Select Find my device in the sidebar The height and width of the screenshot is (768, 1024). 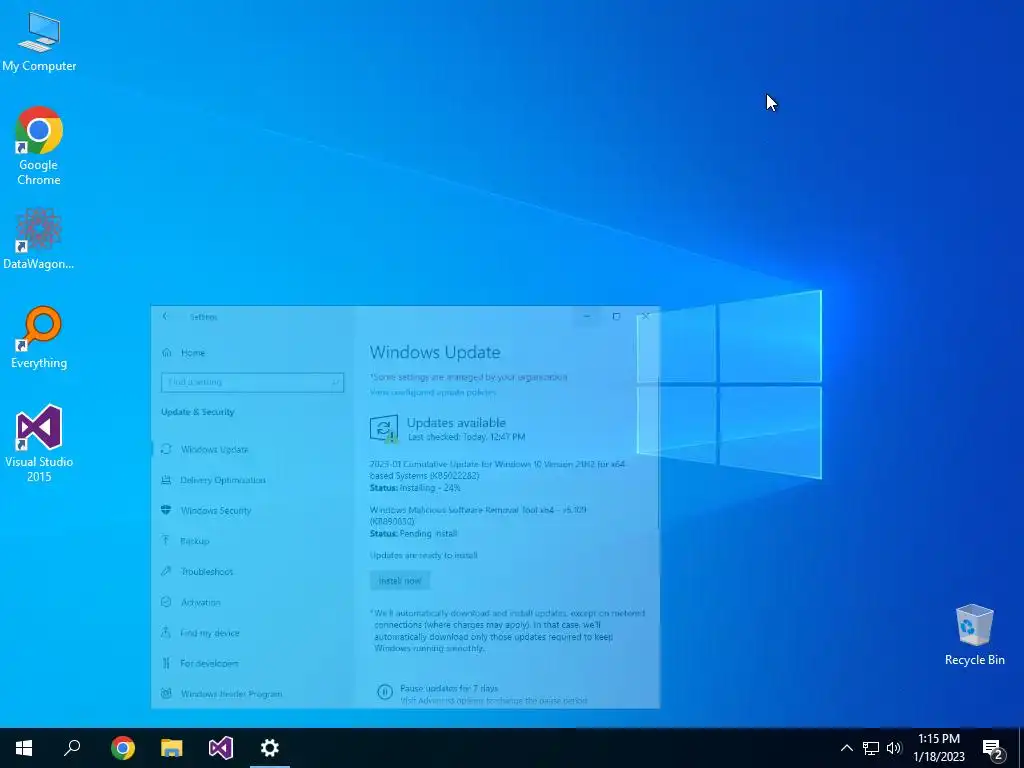coord(253,633)
